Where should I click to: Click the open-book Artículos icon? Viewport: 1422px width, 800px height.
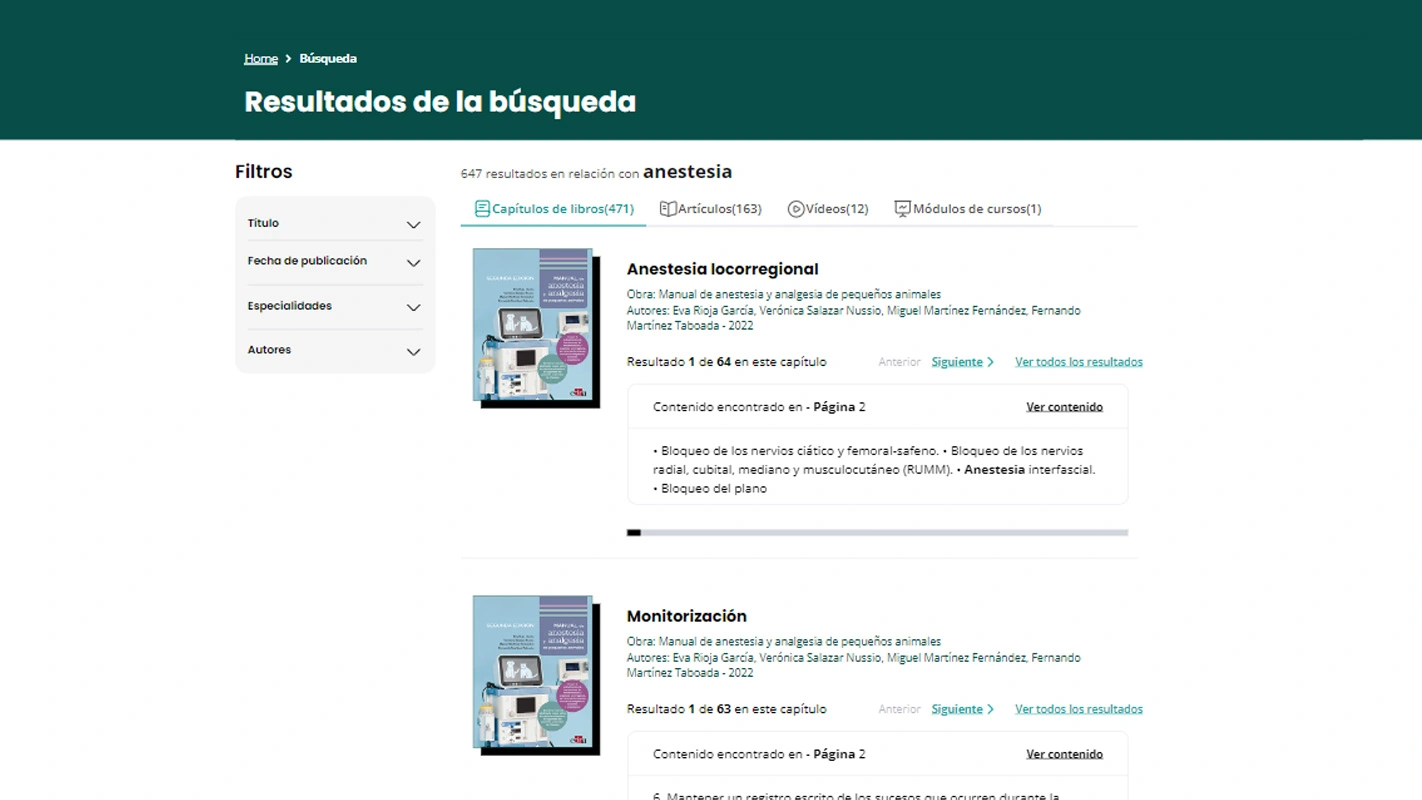click(x=668, y=209)
